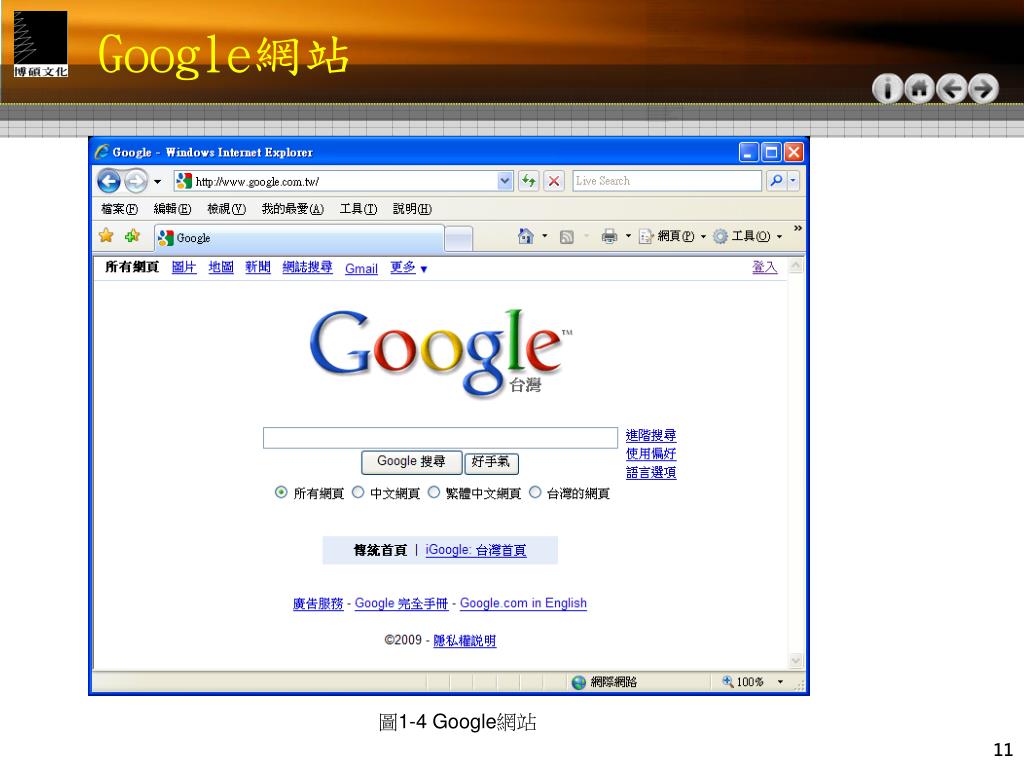
Task: Refresh the page in Internet Explorer
Action: [528, 181]
